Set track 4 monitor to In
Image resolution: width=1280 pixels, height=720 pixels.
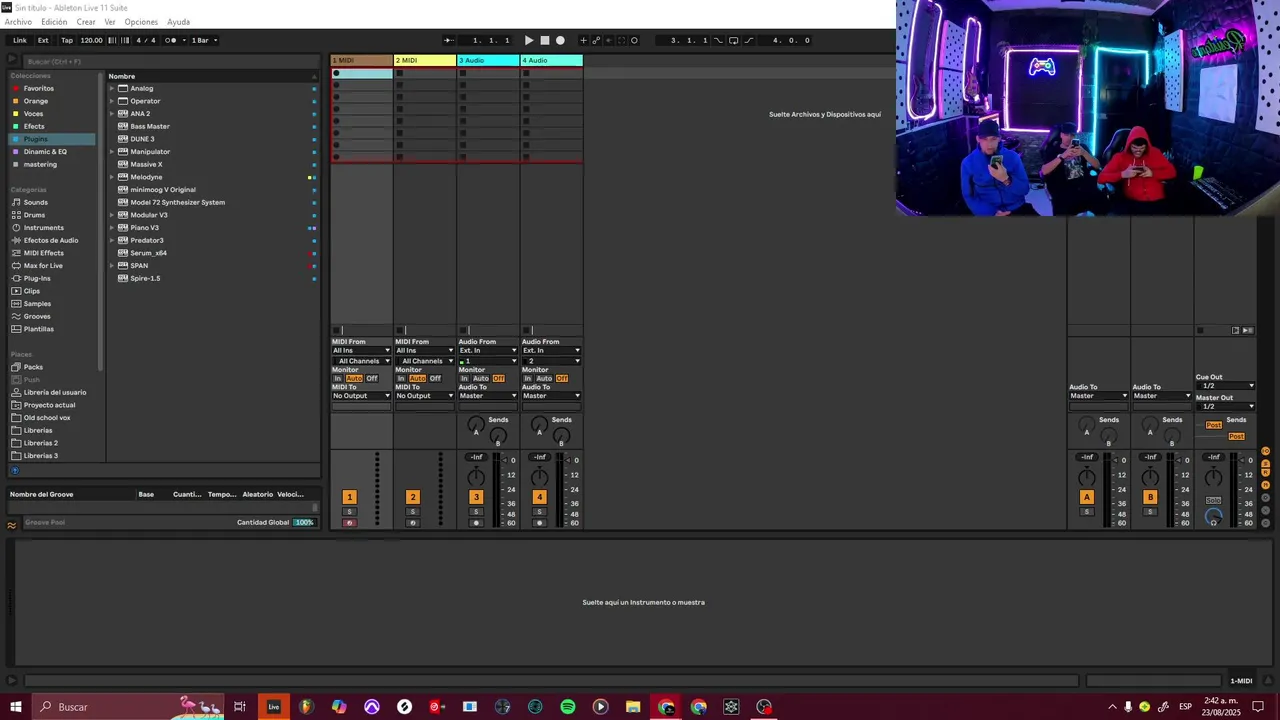click(528, 379)
